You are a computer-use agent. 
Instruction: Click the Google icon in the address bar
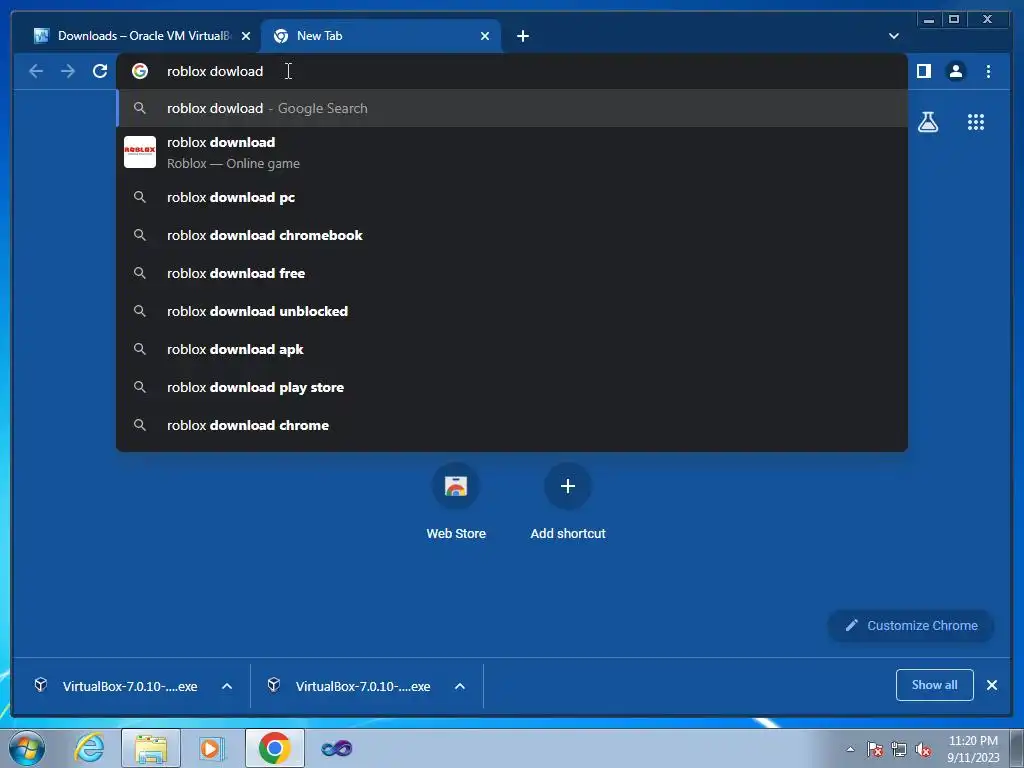point(140,71)
